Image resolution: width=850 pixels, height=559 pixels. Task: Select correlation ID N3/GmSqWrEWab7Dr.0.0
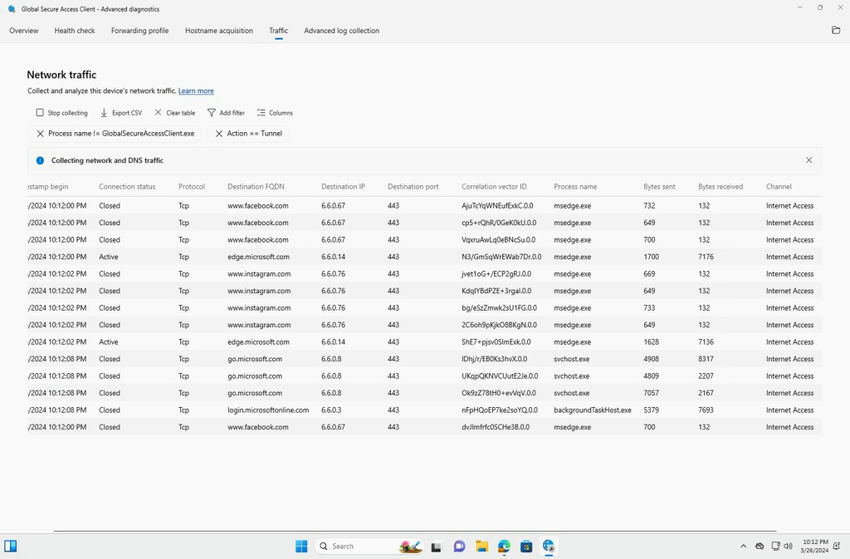(501, 256)
